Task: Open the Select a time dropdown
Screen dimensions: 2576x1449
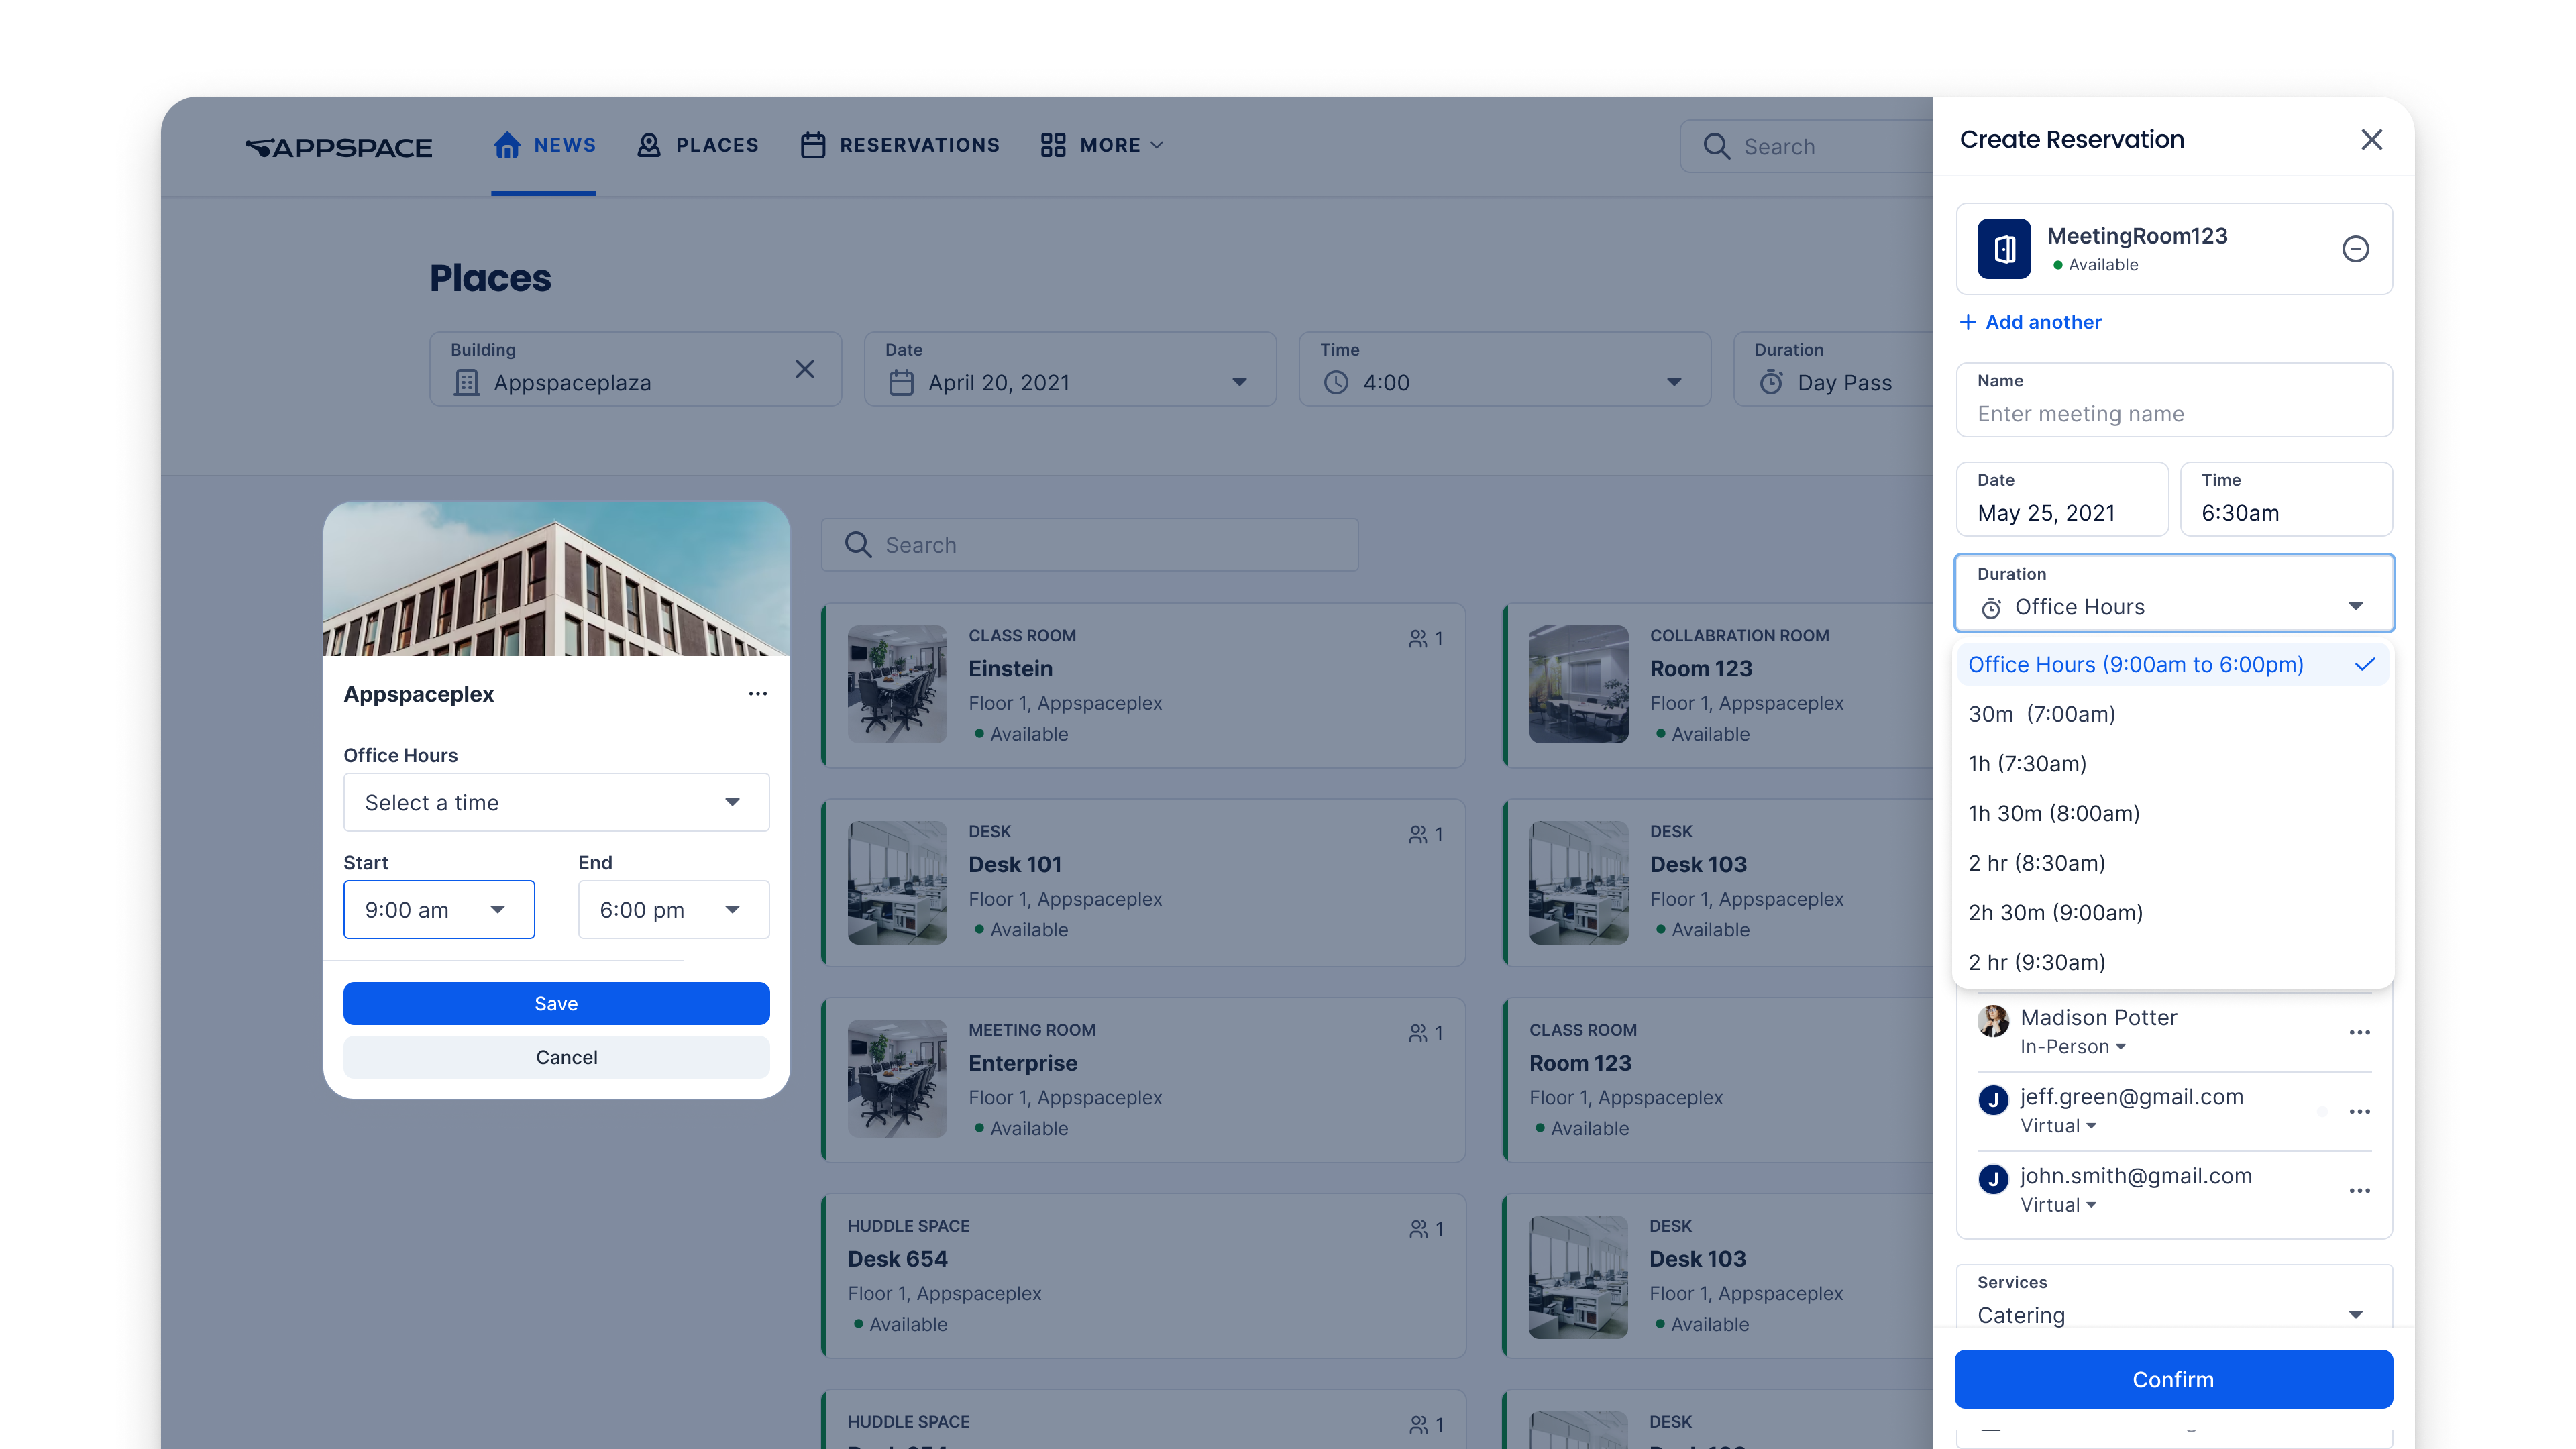Action: pos(555,803)
